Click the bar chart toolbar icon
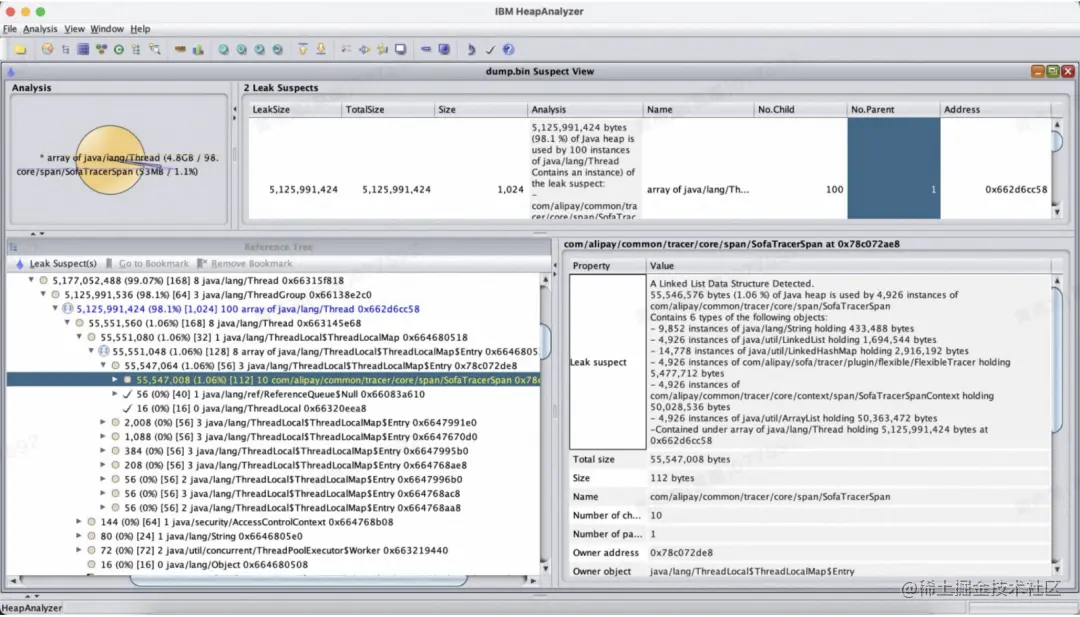The image size is (1080, 617). (x=198, y=50)
